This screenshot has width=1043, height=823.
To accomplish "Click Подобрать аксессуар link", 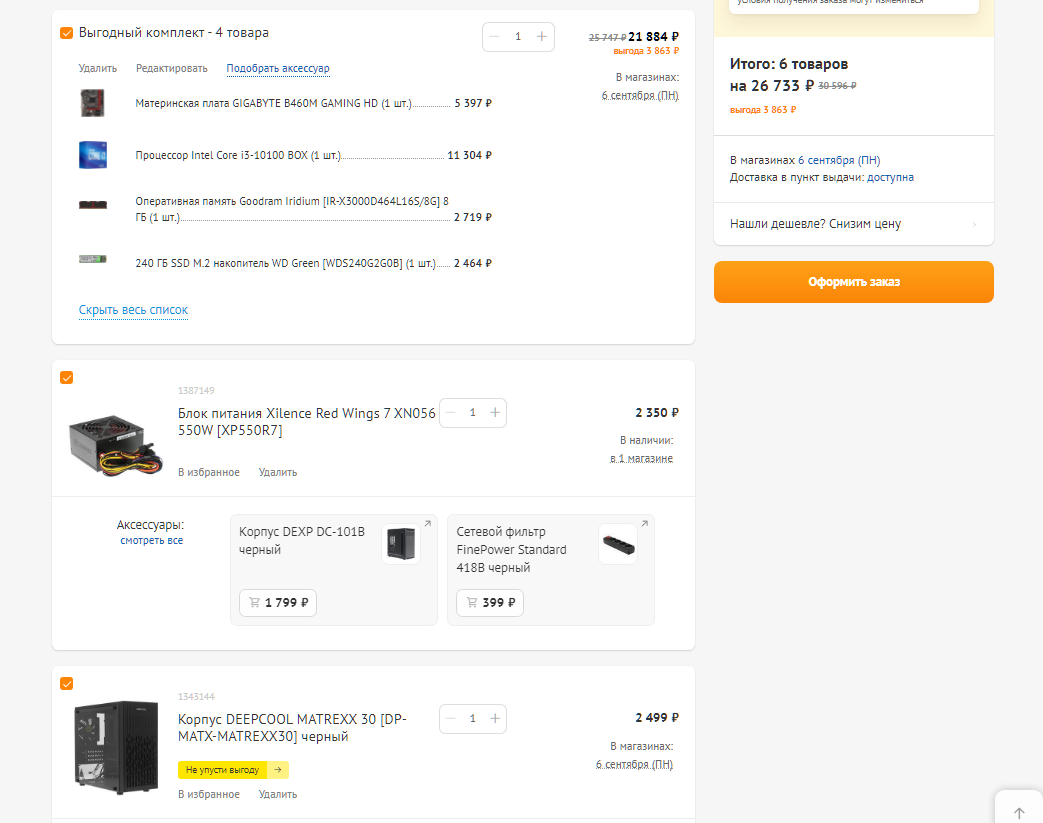I will coord(278,69).
